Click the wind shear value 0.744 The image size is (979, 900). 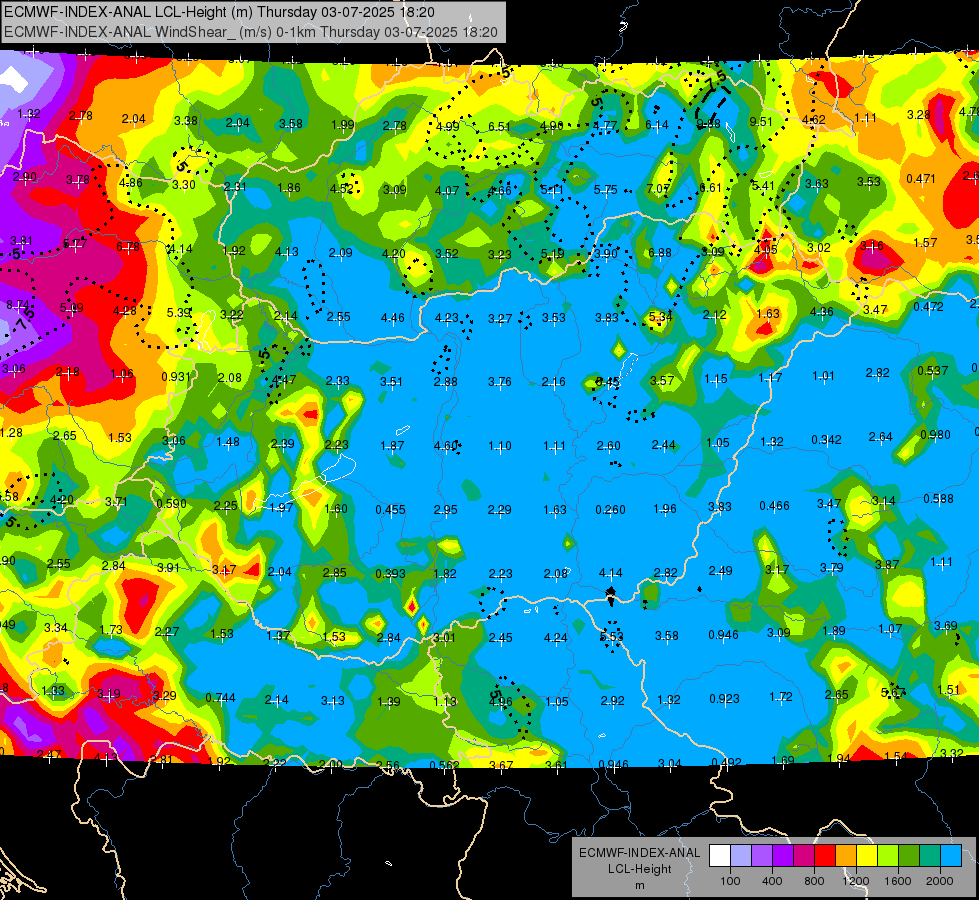click(x=220, y=698)
